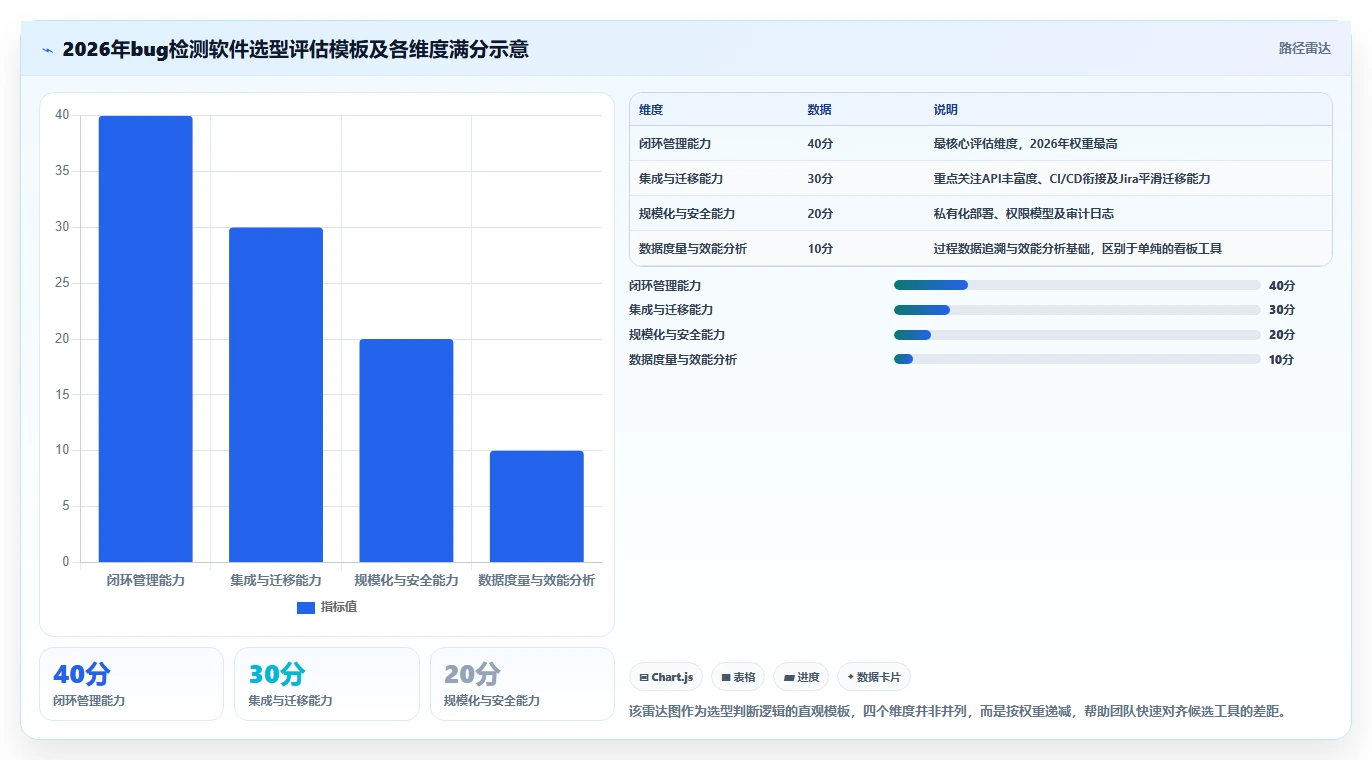Click the 集成与迁移能力 progress bar
Screen dimensions: 1372x760
click(x=1077, y=310)
